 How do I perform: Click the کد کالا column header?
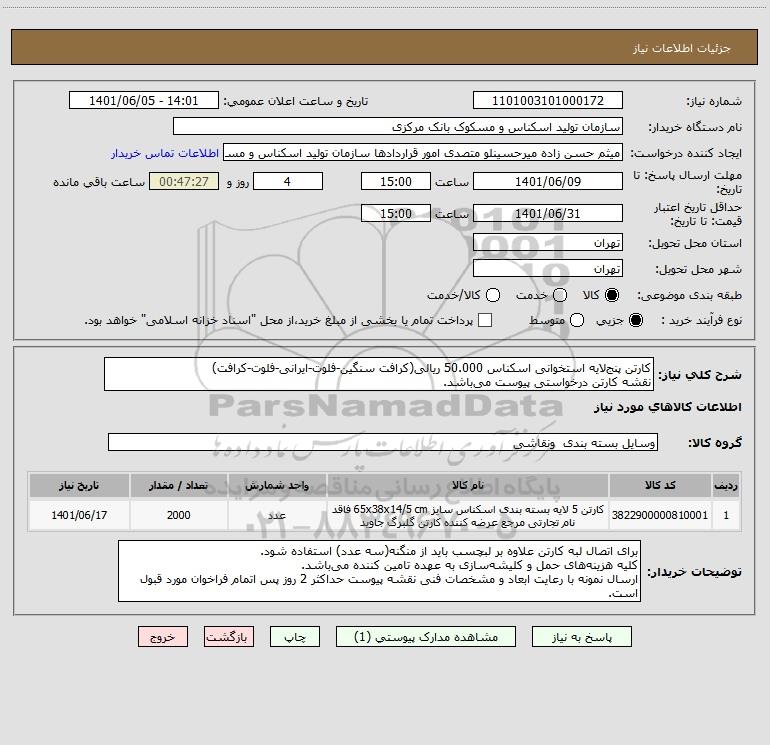660,485
